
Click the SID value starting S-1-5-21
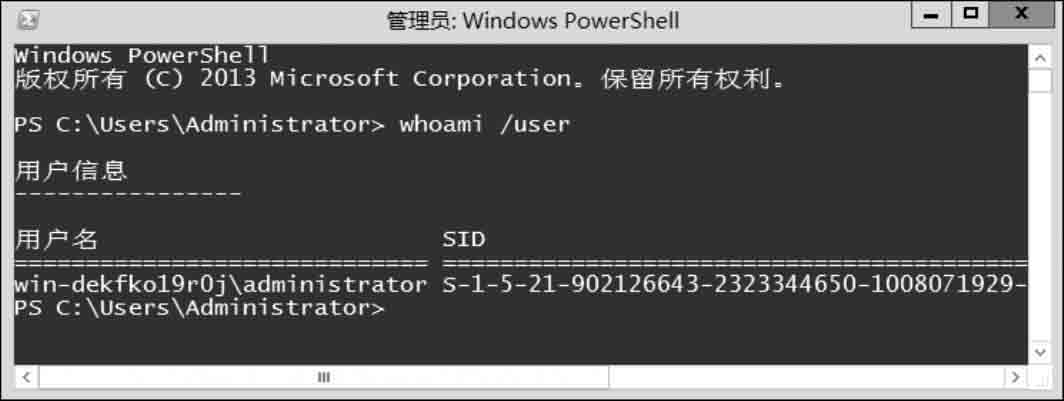click(x=733, y=285)
